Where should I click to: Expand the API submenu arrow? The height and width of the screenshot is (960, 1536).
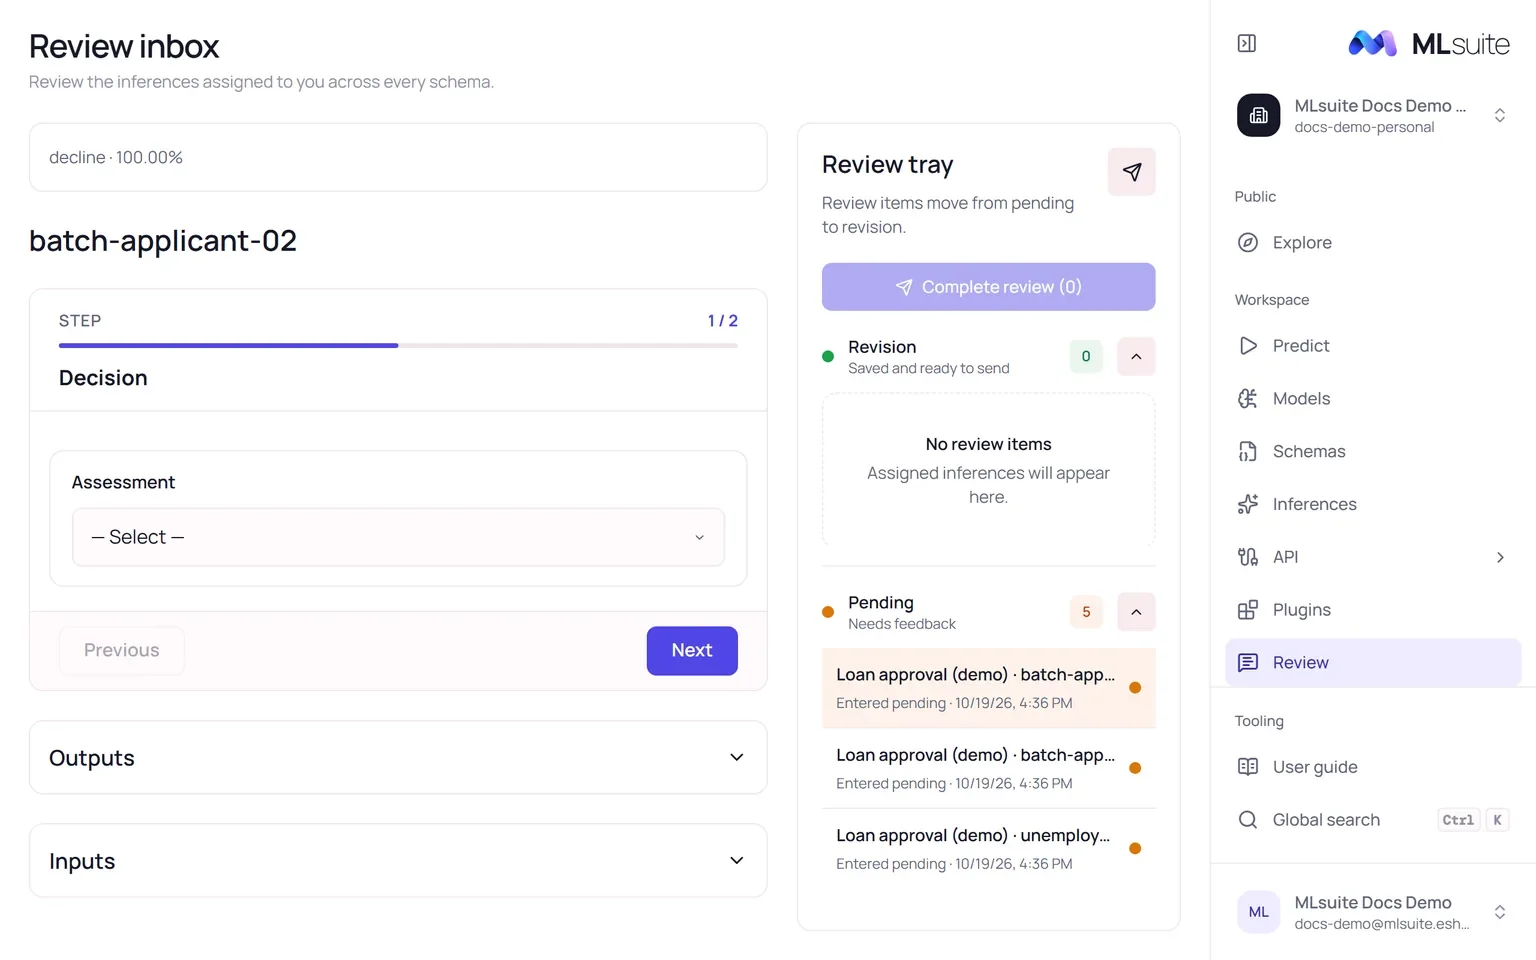(x=1500, y=557)
